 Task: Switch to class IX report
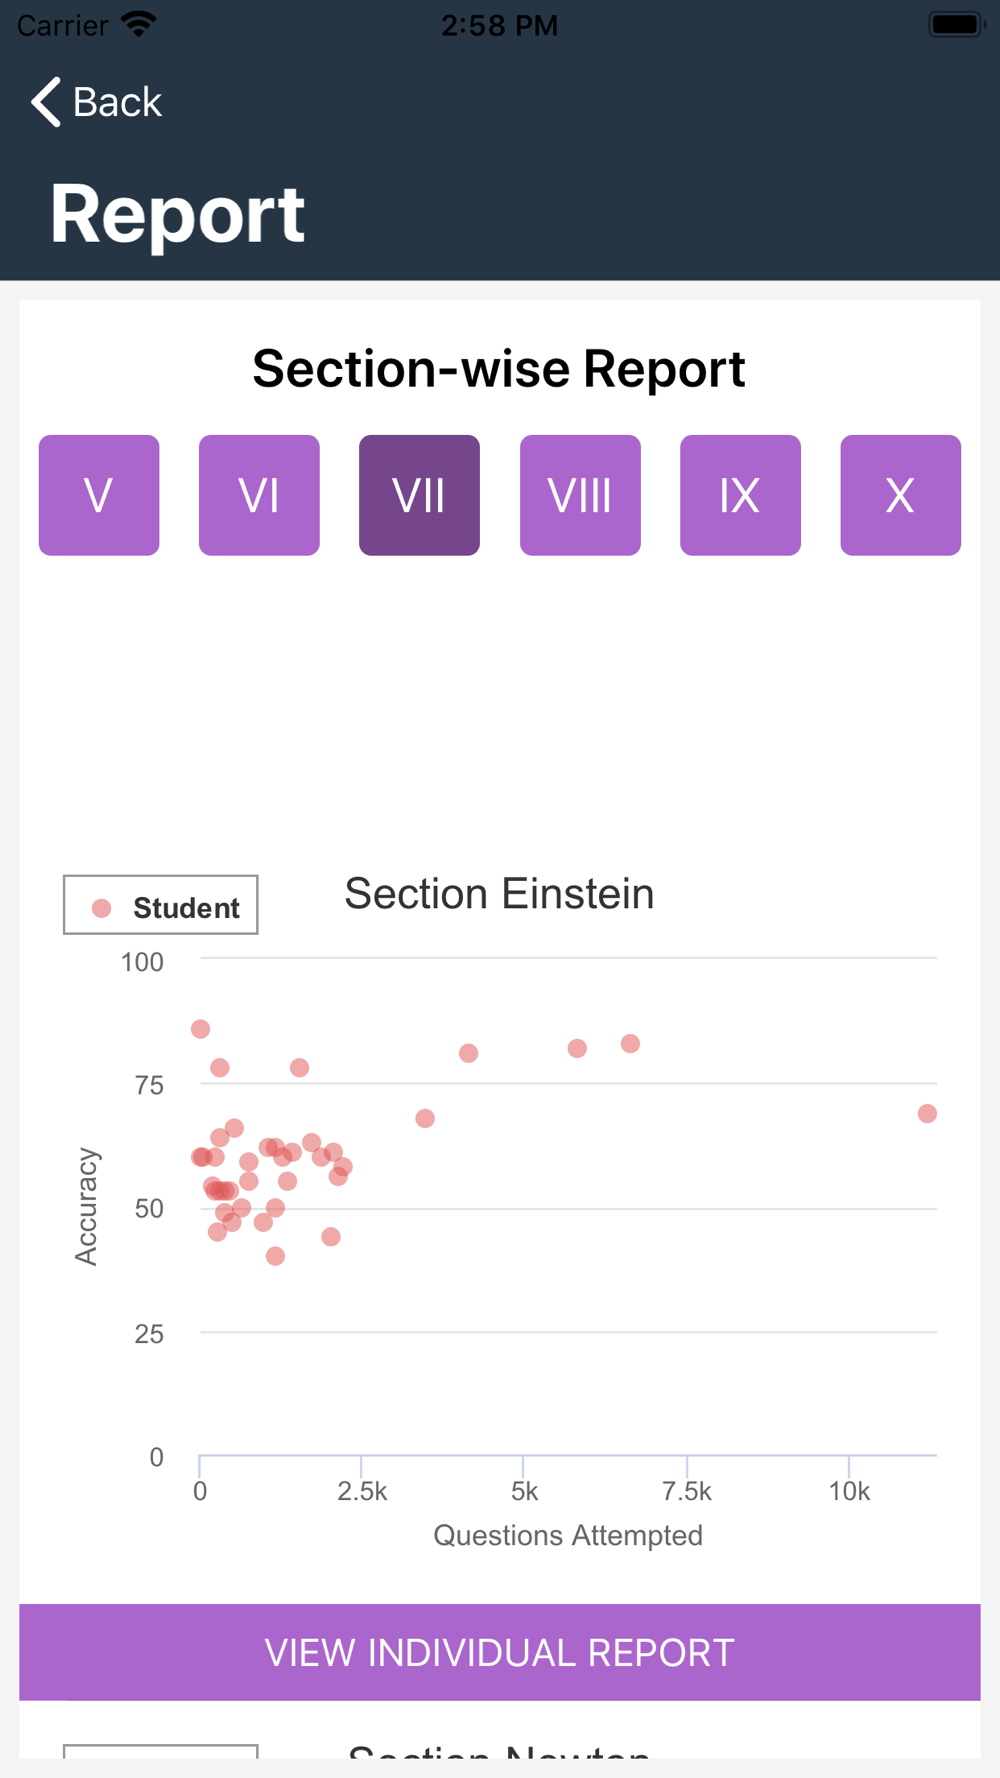[740, 495]
